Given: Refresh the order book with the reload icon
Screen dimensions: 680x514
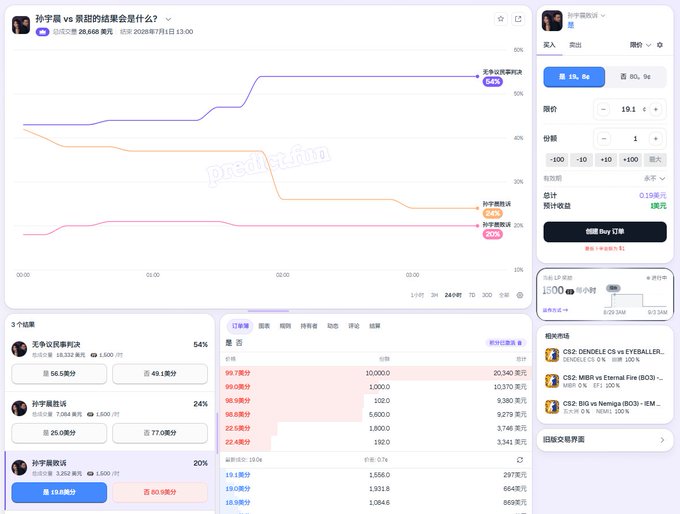Looking at the screenshot, I should (520, 460).
